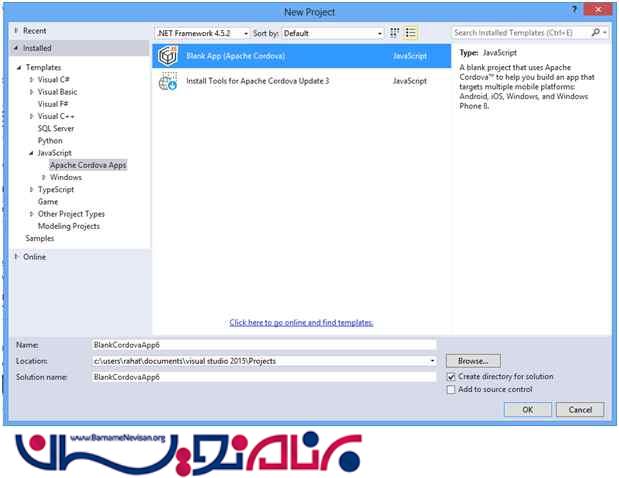Image resolution: width=619 pixels, height=478 pixels.
Task: Expand the Visual C# node arrow
Action: (31, 80)
